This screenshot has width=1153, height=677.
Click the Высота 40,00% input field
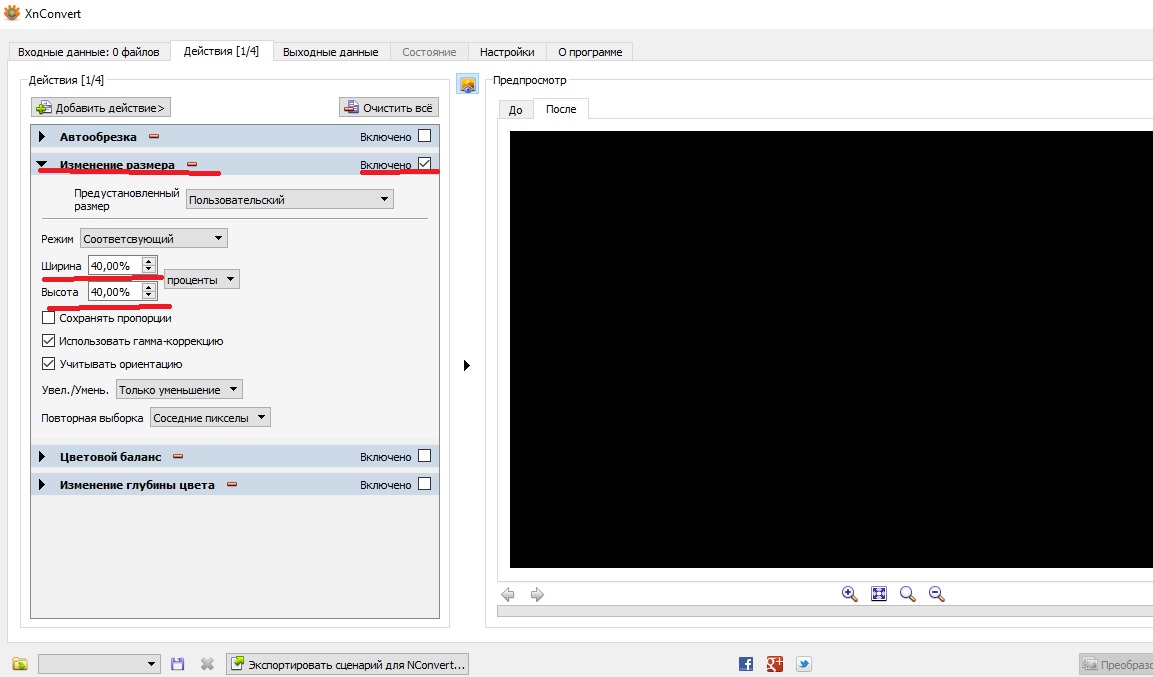point(115,292)
